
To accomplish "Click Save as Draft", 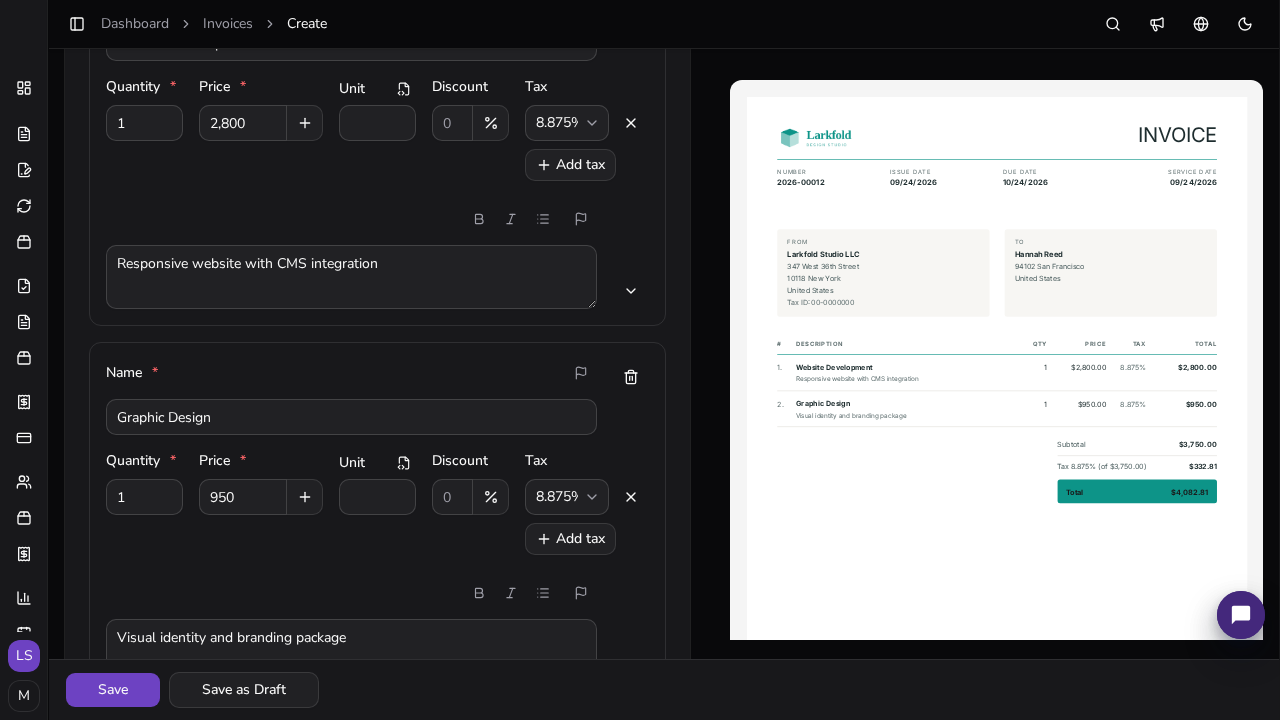I will pos(244,690).
